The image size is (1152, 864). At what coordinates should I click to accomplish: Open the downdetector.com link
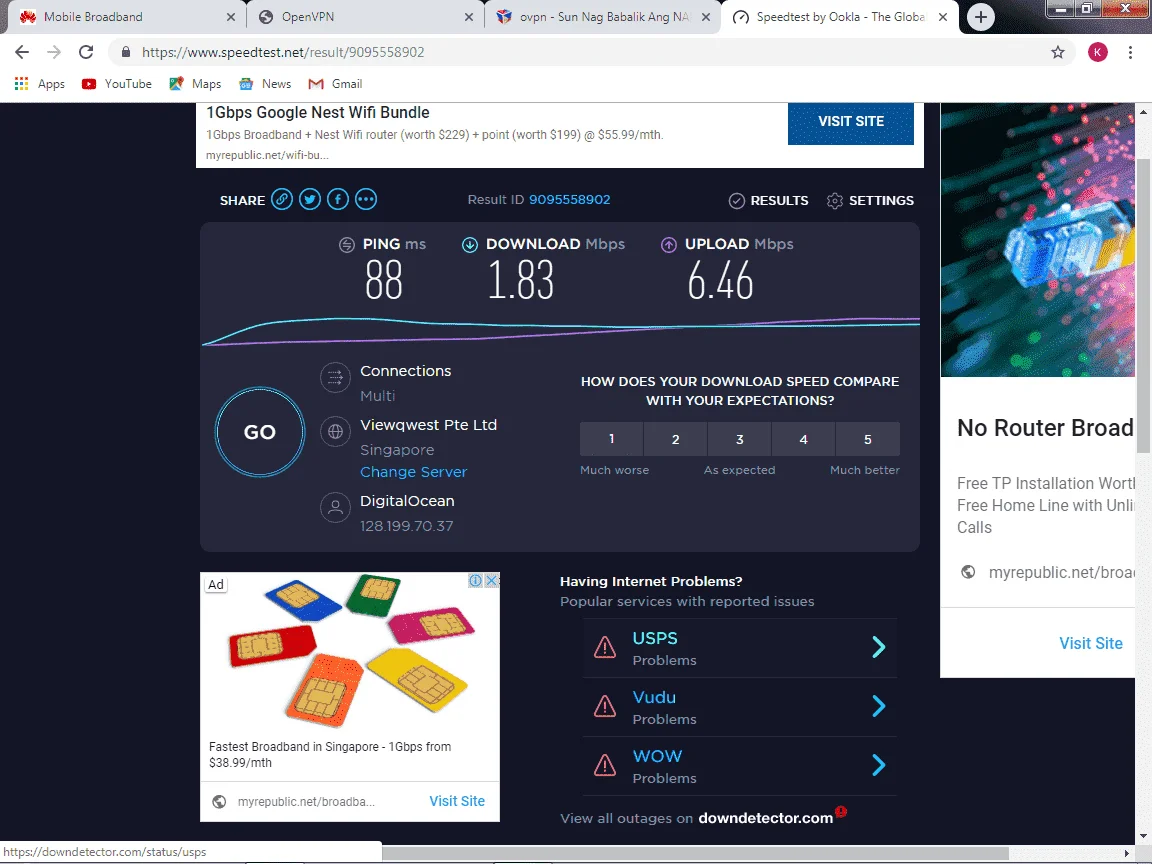pyautogui.click(x=766, y=818)
